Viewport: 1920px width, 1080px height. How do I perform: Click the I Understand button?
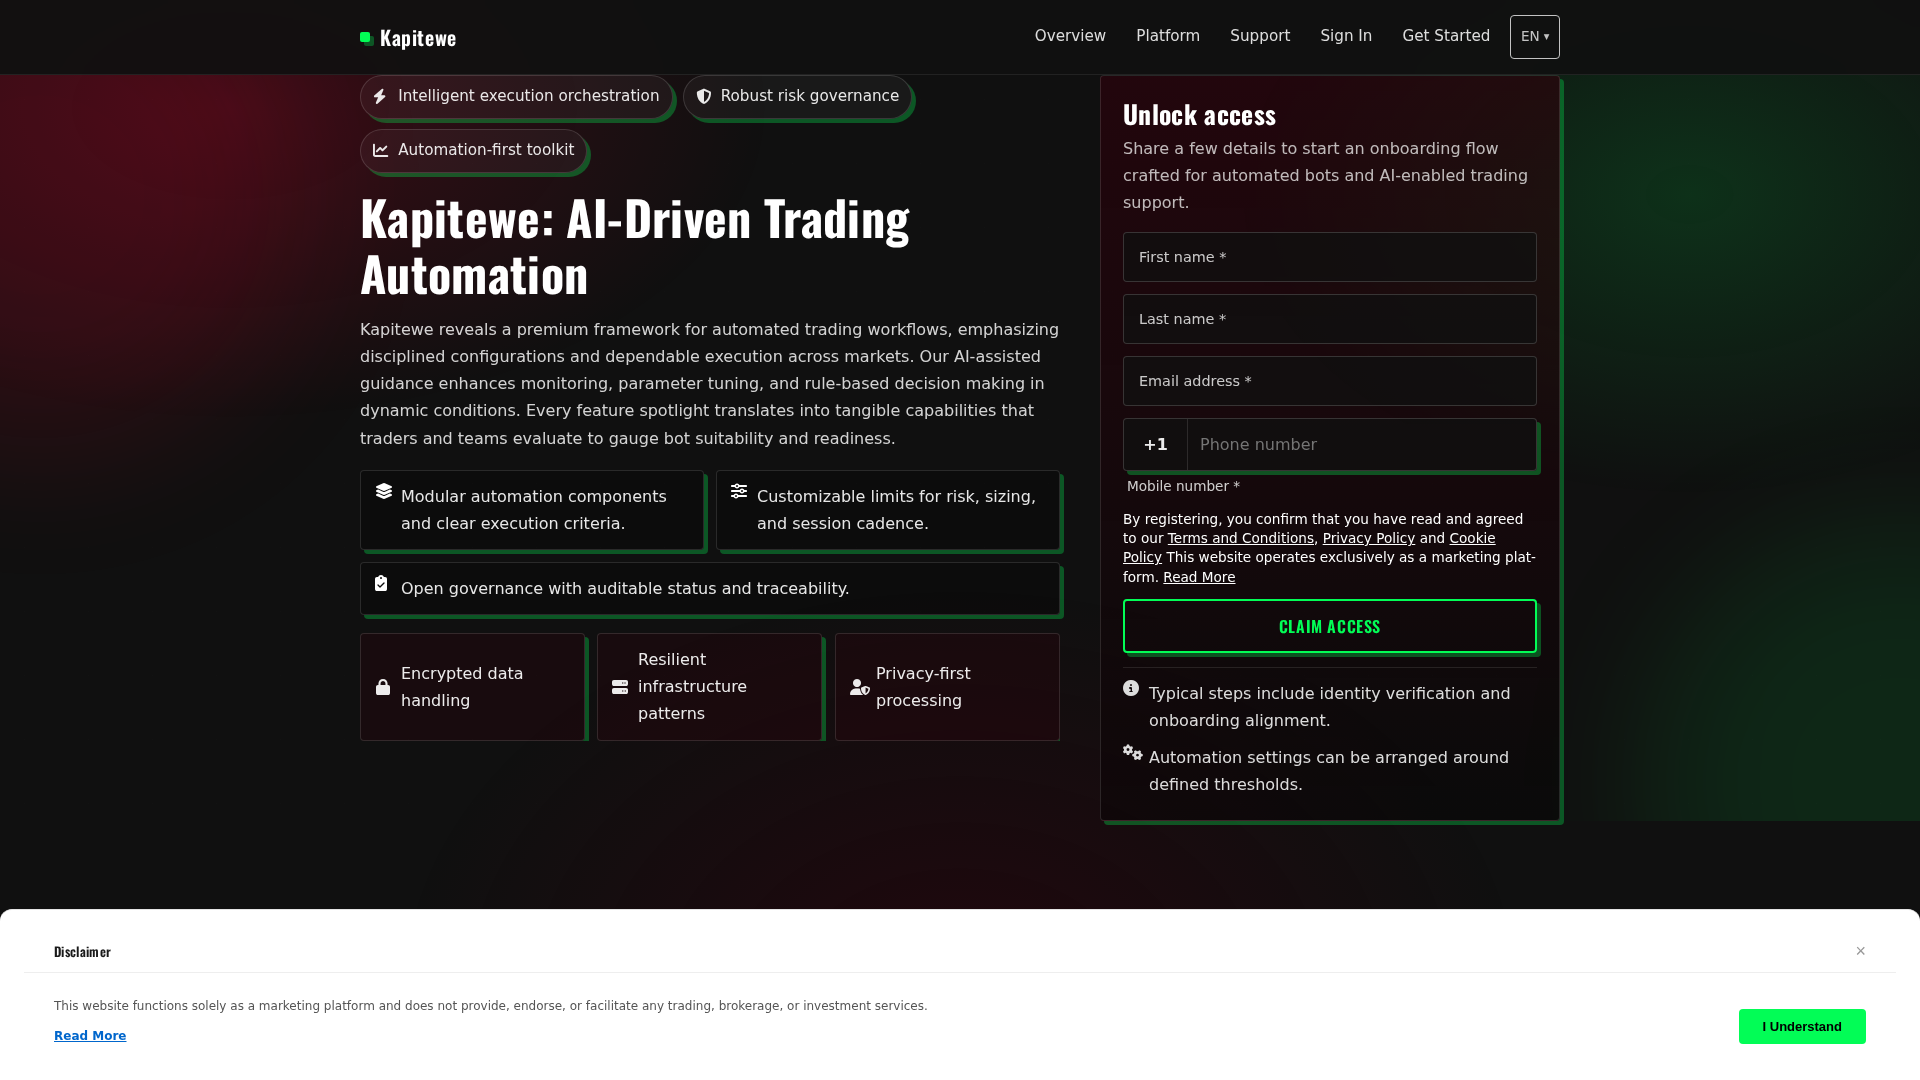click(x=1802, y=1027)
